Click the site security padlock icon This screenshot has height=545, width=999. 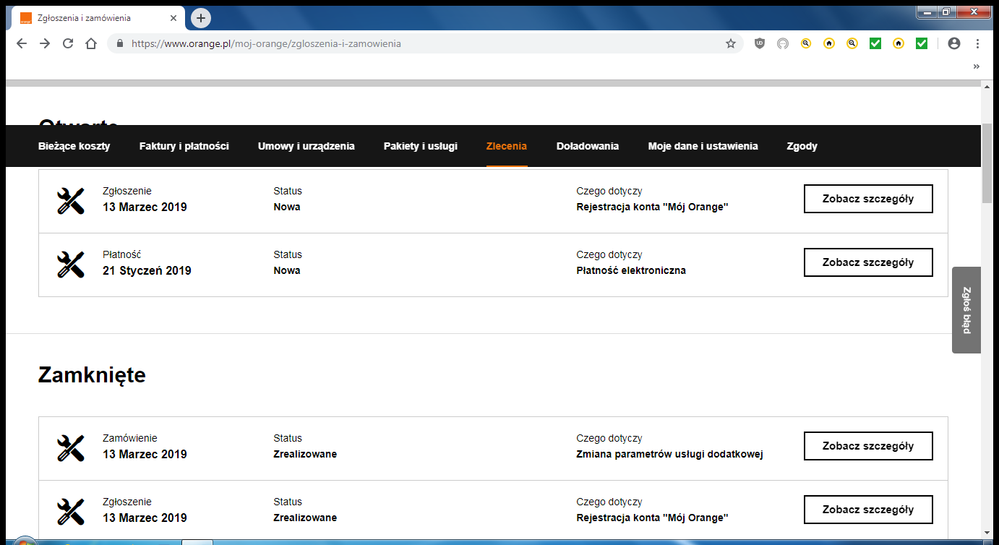(x=119, y=44)
